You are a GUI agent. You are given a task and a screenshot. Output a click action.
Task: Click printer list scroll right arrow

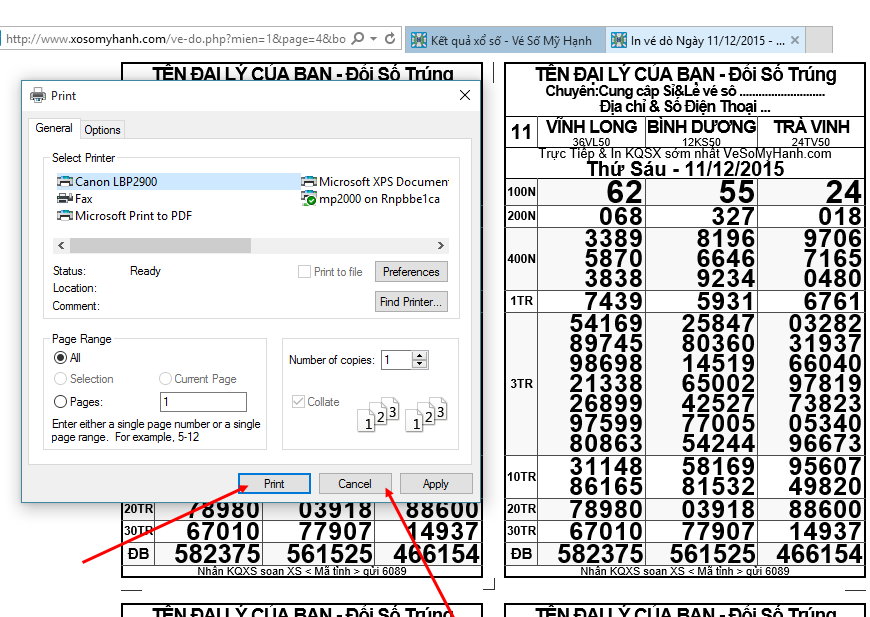441,245
